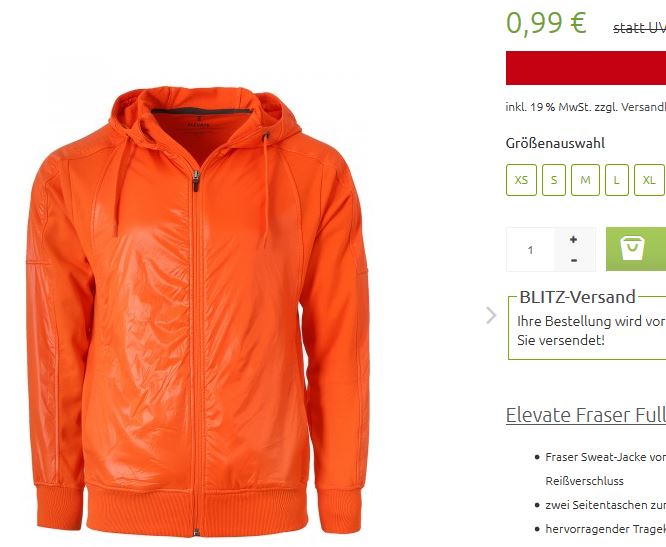The width and height of the screenshot is (666, 547).
Task: Add item via shopping bag icon
Action: tap(635, 249)
